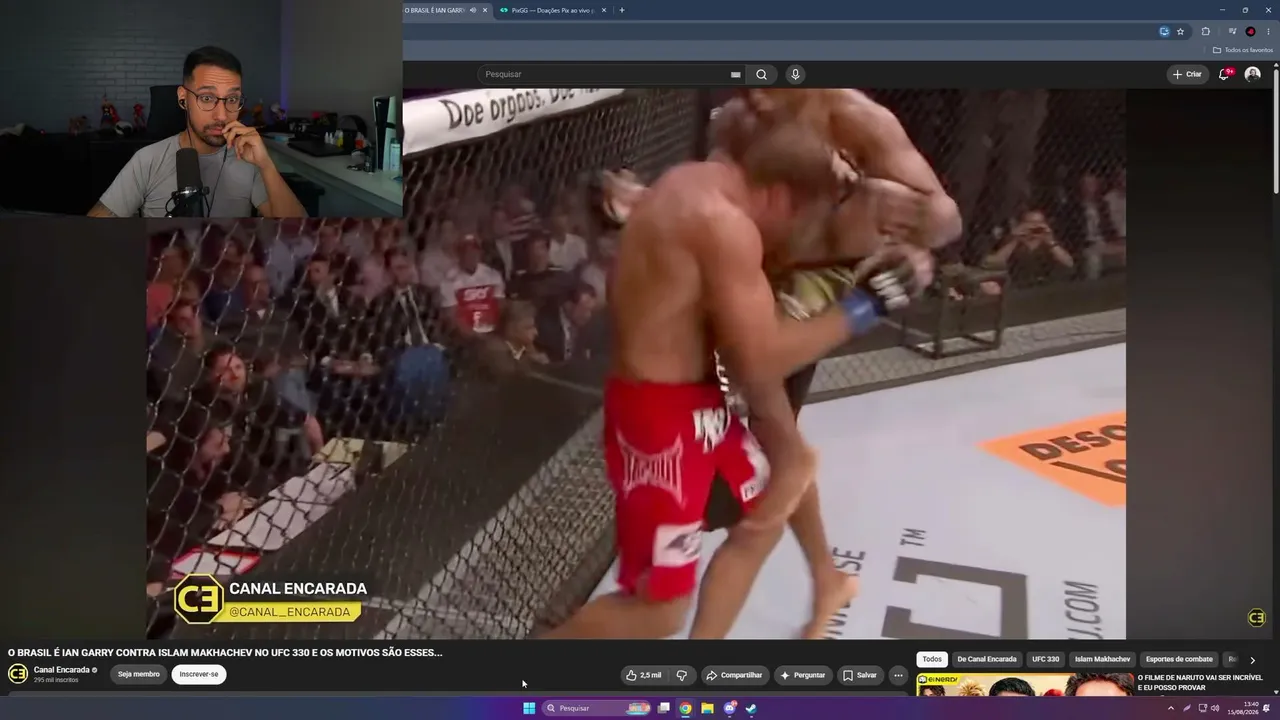Mute the YouTube tab via speaker icon

coord(473,10)
